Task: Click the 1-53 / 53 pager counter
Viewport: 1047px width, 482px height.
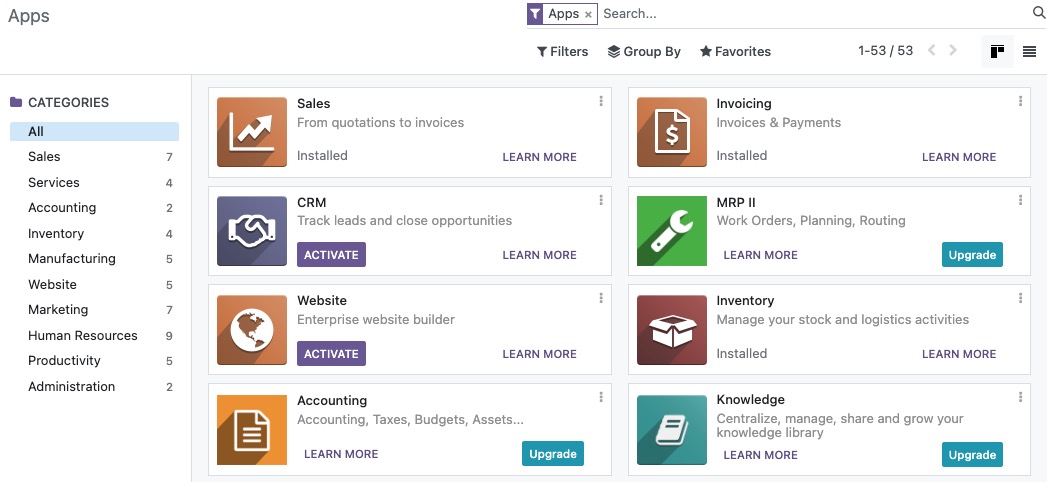Action: click(885, 51)
